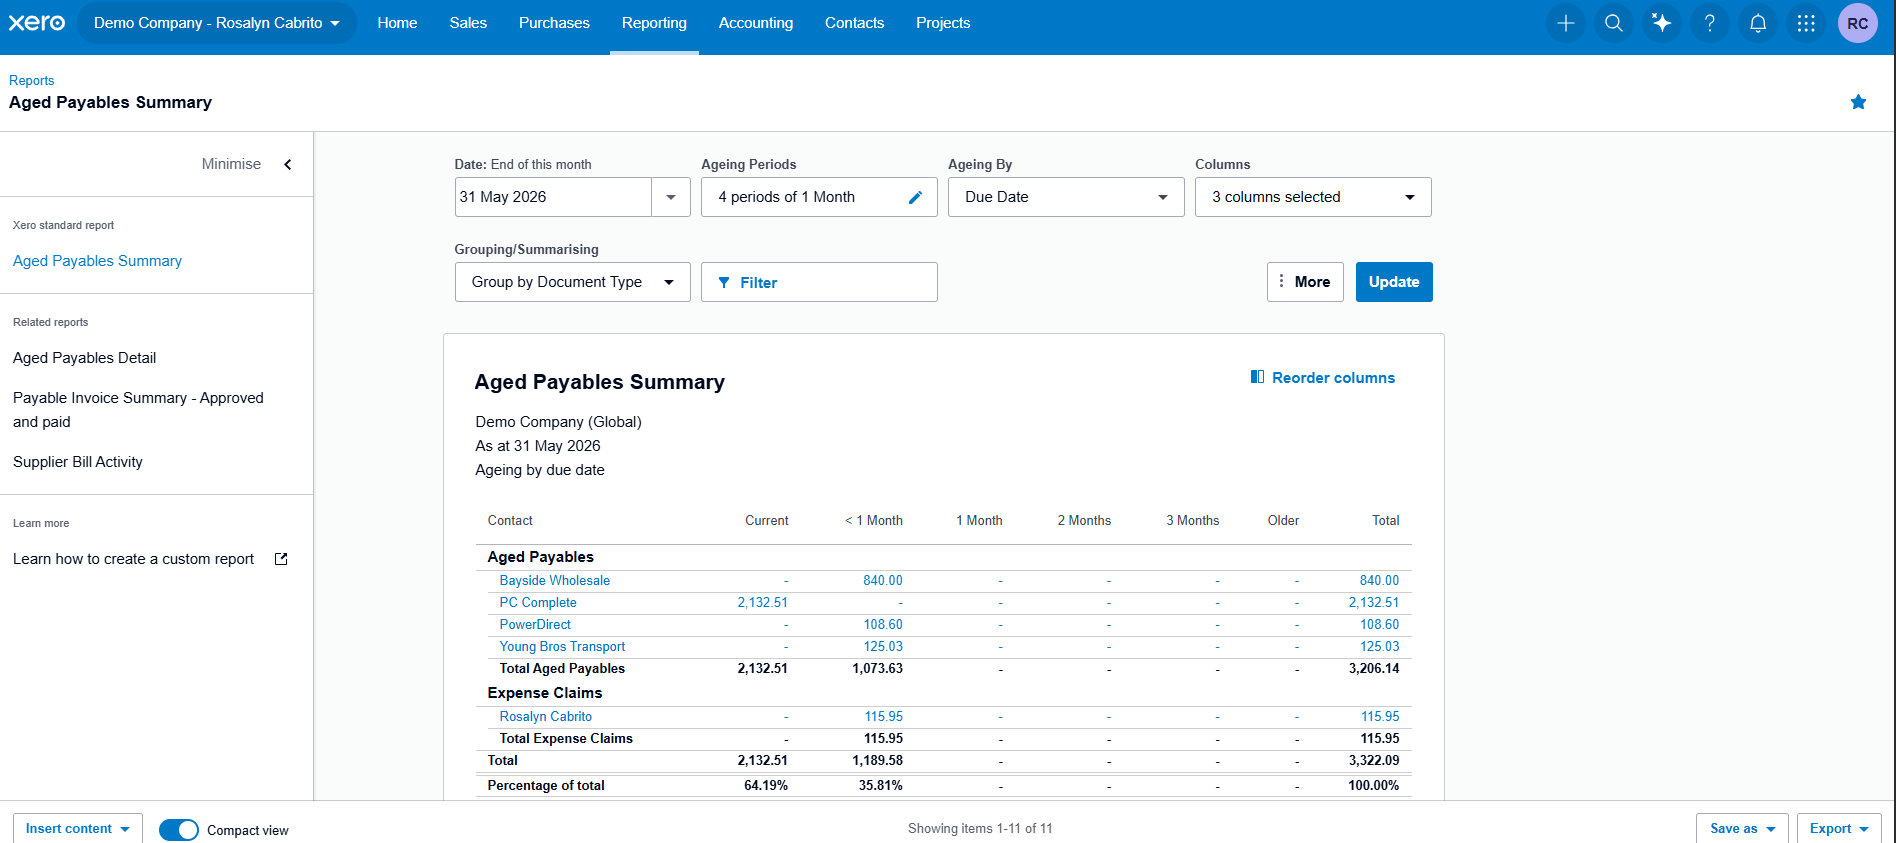The height and width of the screenshot is (843, 1896).
Task: Toggle the favourite star for this report
Action: (x=1858, y=102)
